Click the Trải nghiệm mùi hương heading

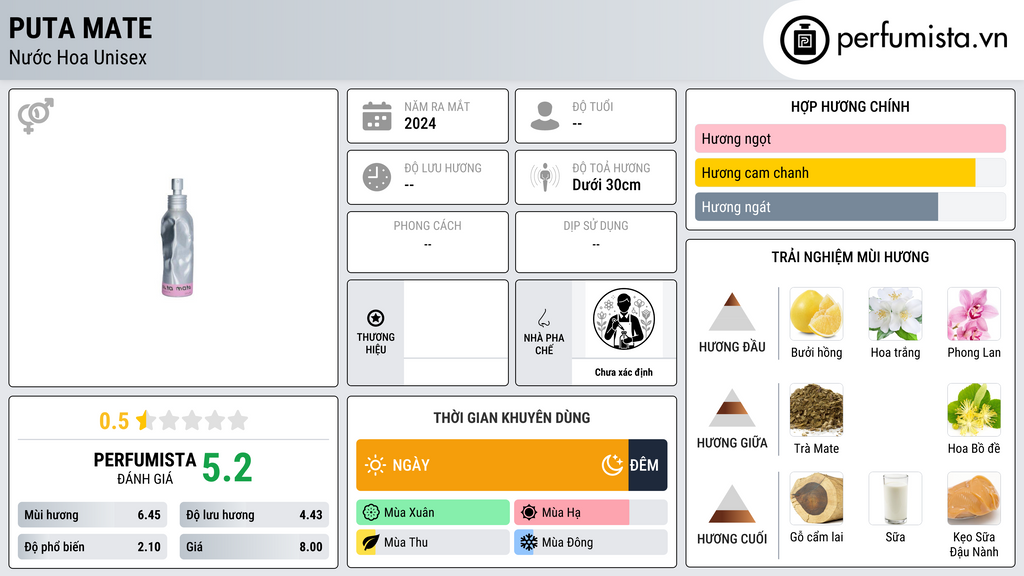(x=850, y=257)
